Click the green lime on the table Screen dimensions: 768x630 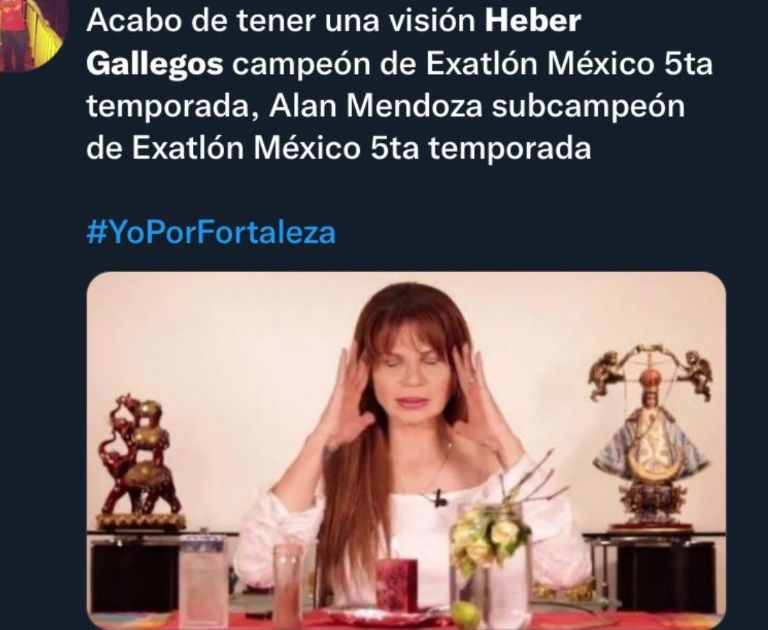(465, 613)
